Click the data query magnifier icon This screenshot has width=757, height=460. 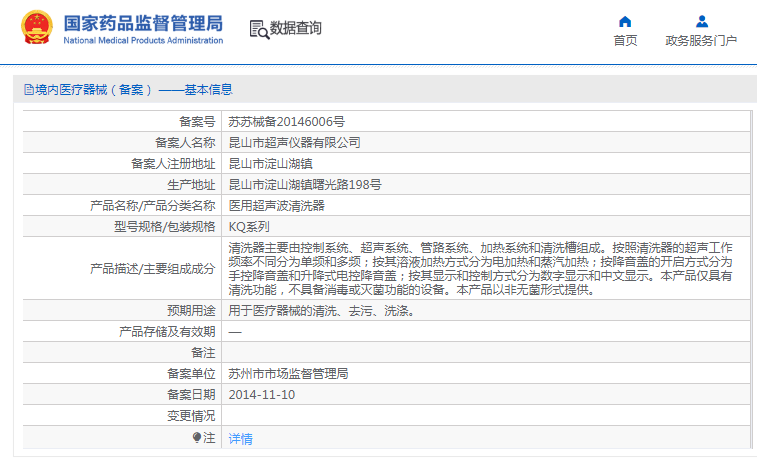259,29
